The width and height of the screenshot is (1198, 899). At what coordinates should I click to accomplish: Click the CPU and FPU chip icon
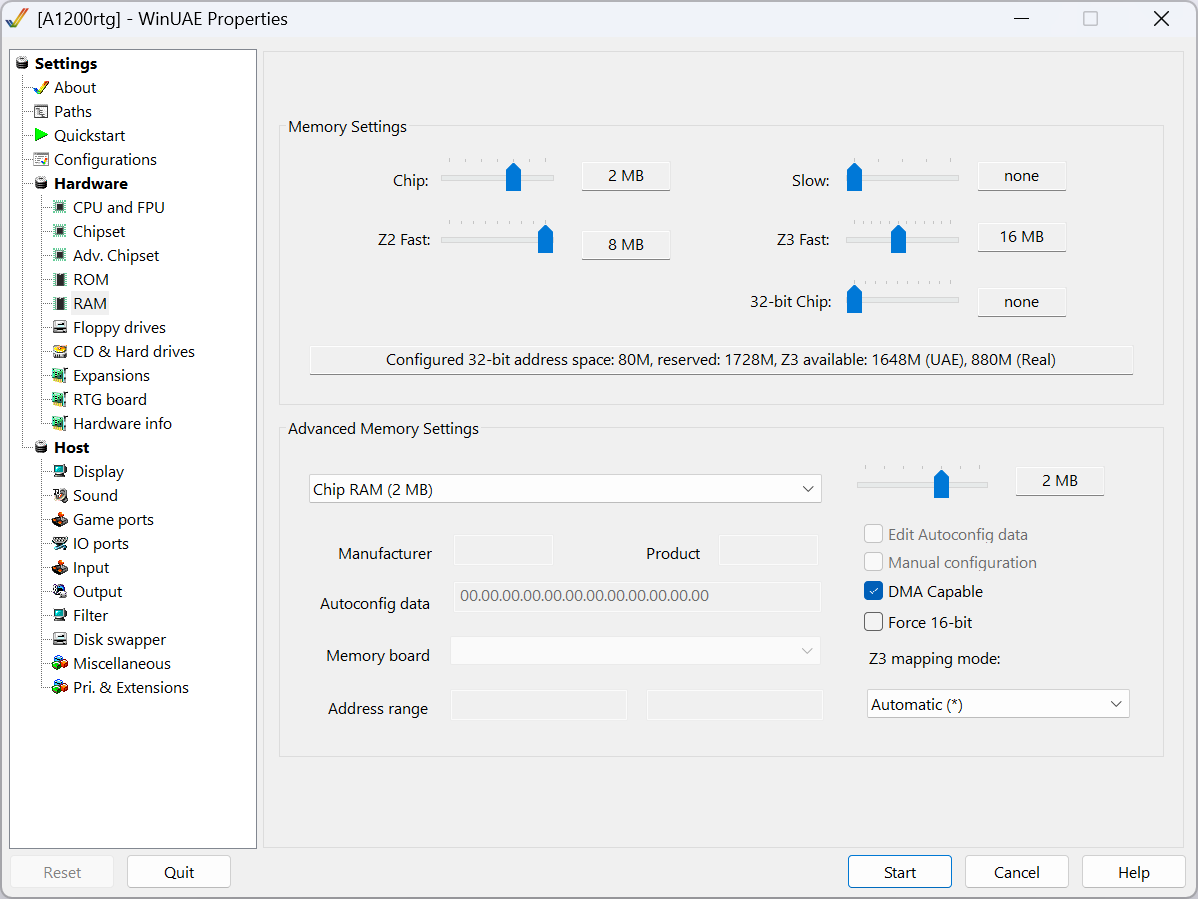click(x=60, y=207)
